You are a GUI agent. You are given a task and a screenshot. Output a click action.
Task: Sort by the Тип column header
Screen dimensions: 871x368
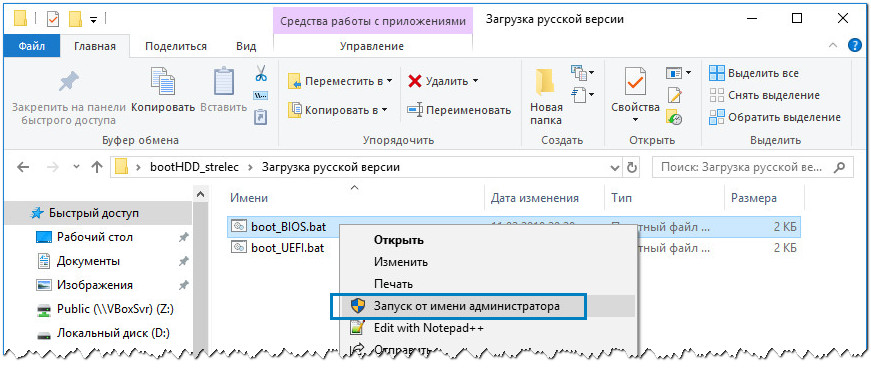(x=621, y=198)
